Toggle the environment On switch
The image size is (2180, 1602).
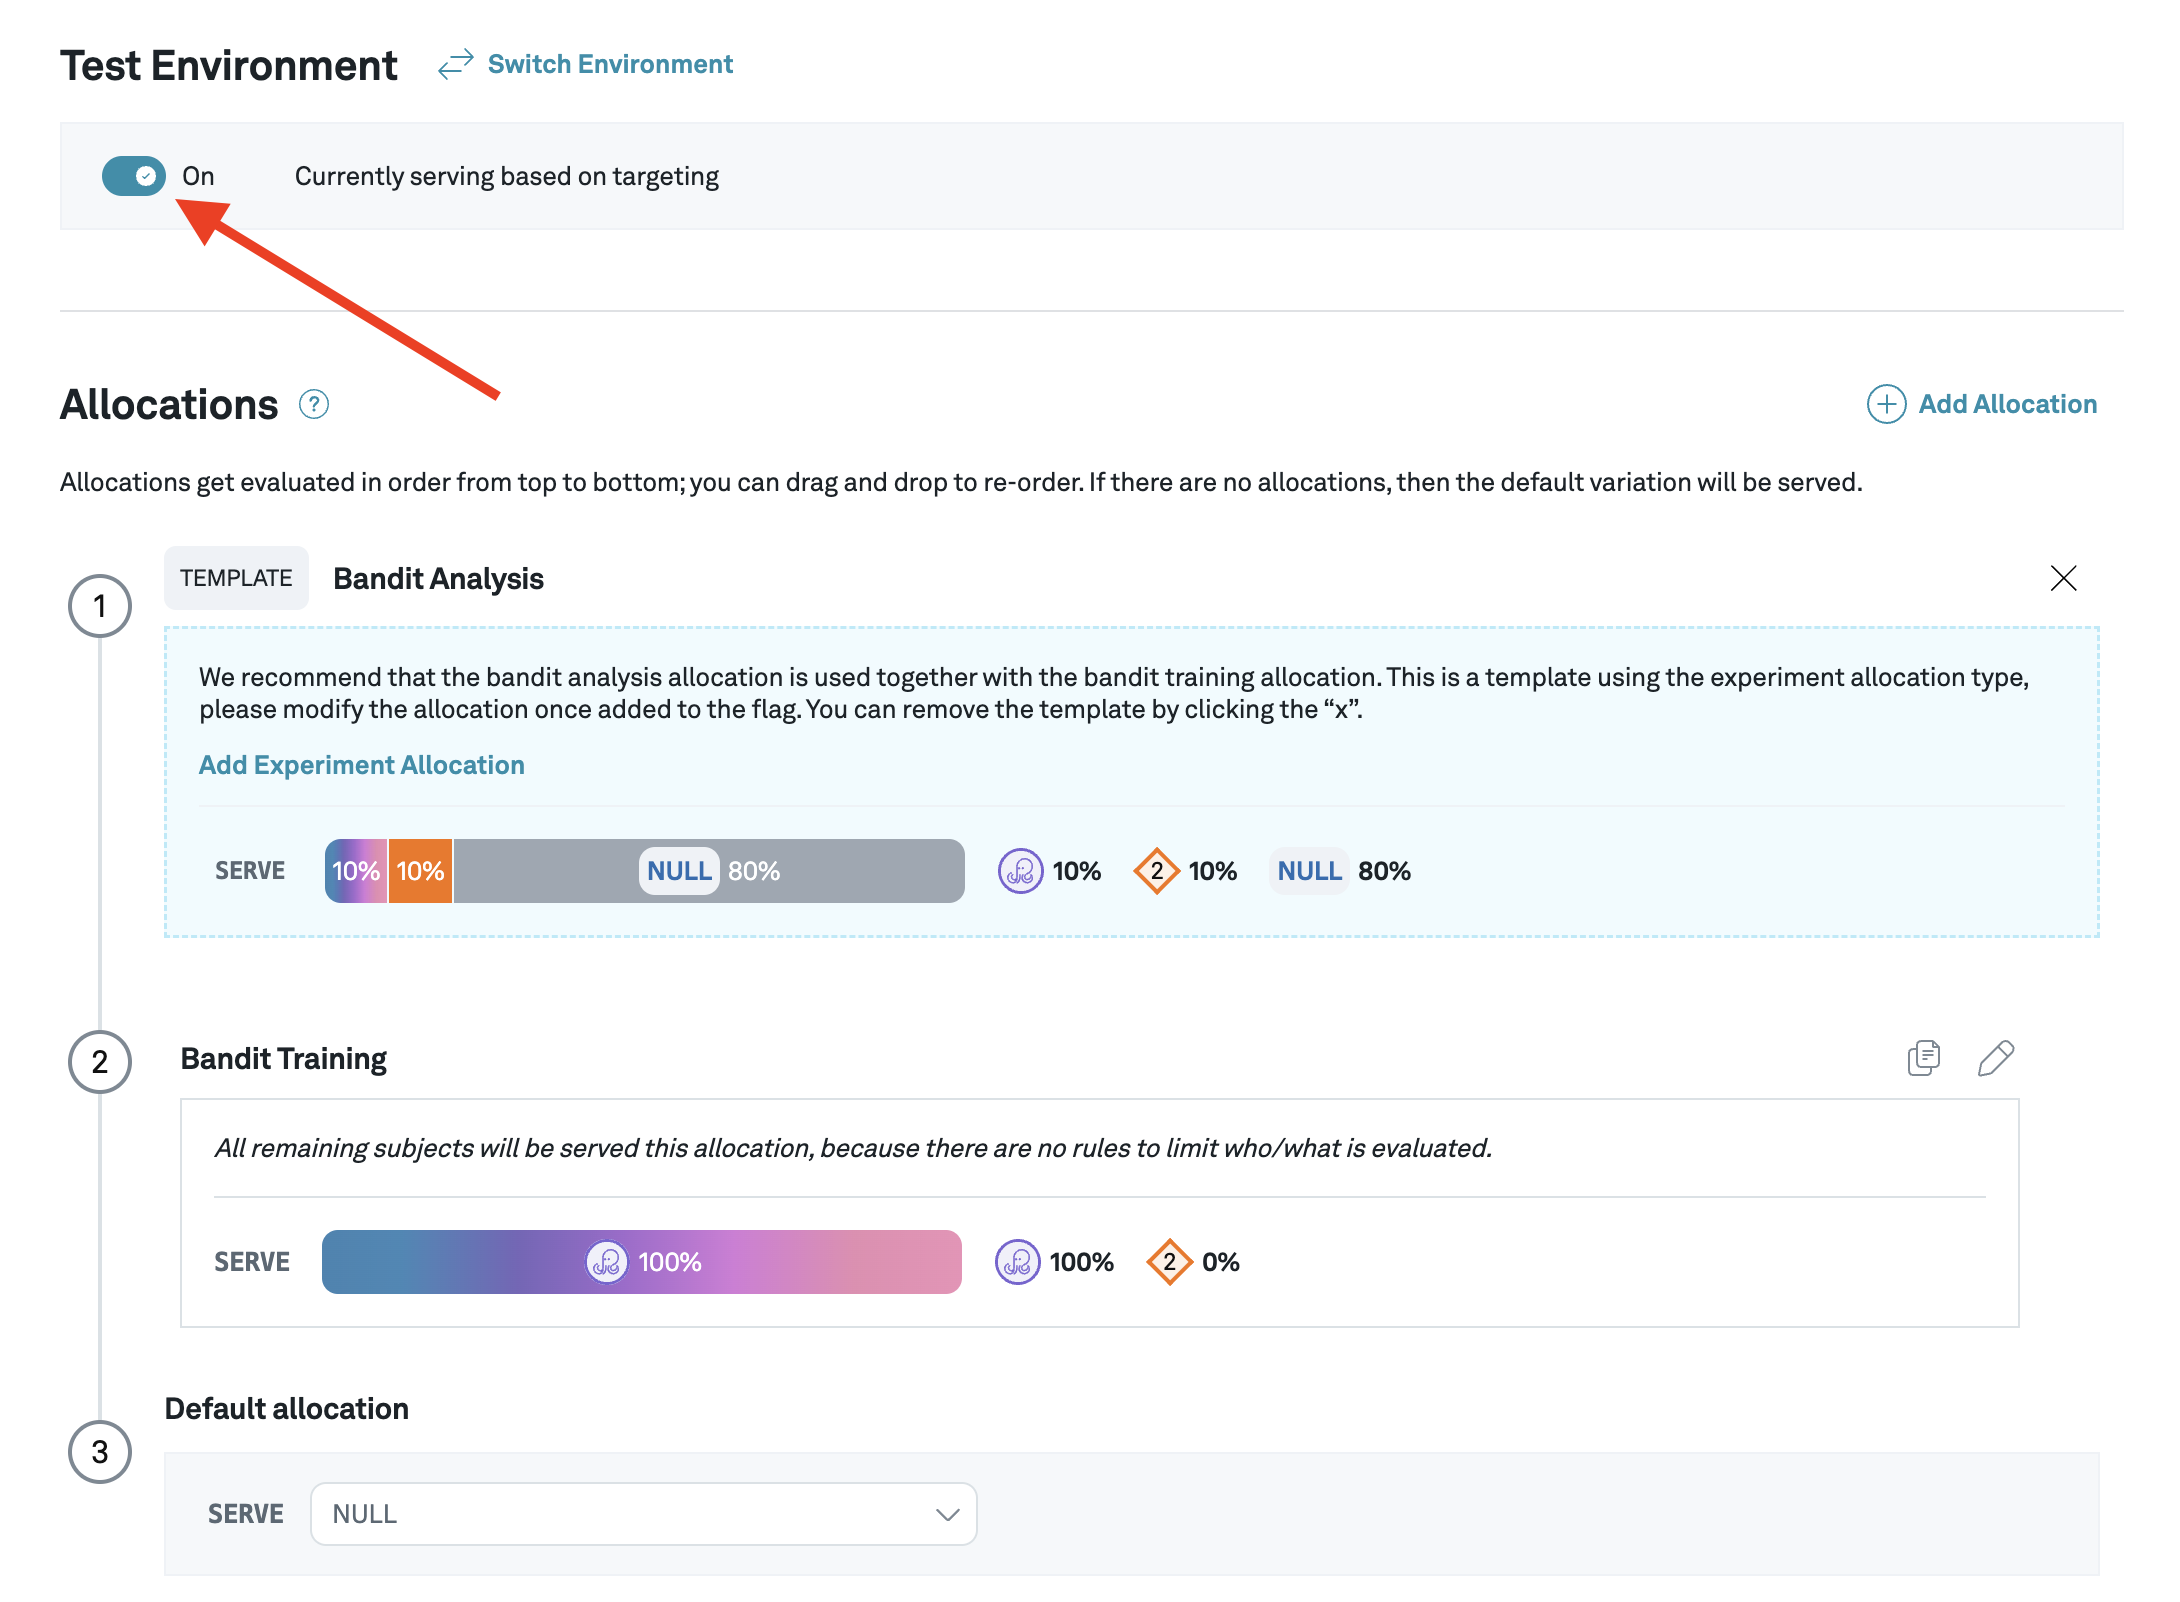point(133,176)
